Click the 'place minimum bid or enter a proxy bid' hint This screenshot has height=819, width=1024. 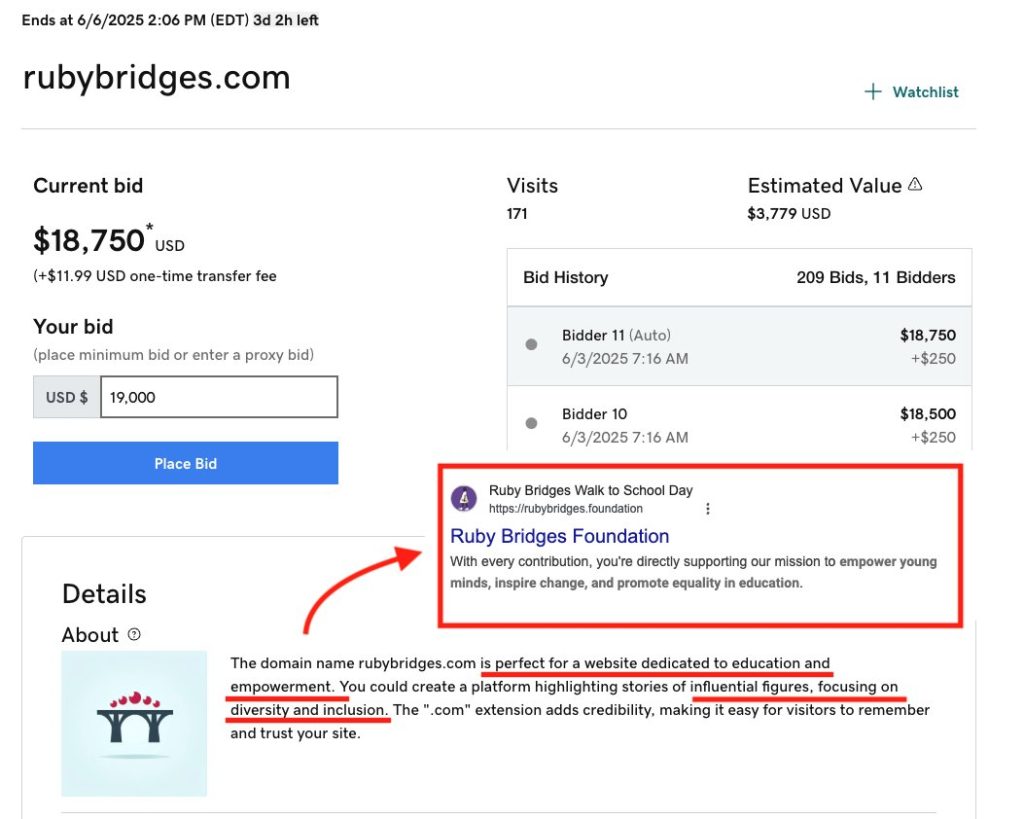[x=174, y=355]
